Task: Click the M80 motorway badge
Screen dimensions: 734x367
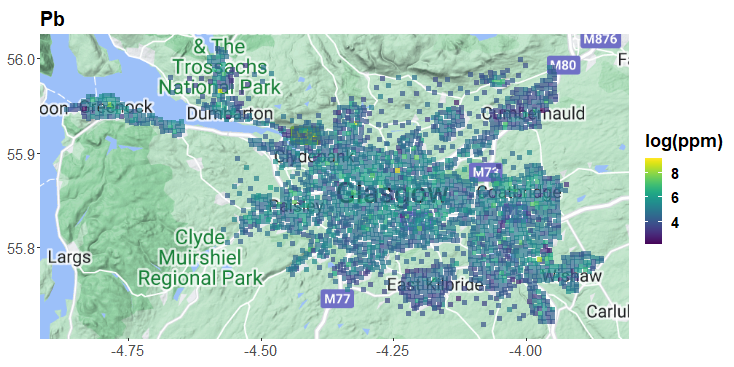Action: tap(564, 65)
